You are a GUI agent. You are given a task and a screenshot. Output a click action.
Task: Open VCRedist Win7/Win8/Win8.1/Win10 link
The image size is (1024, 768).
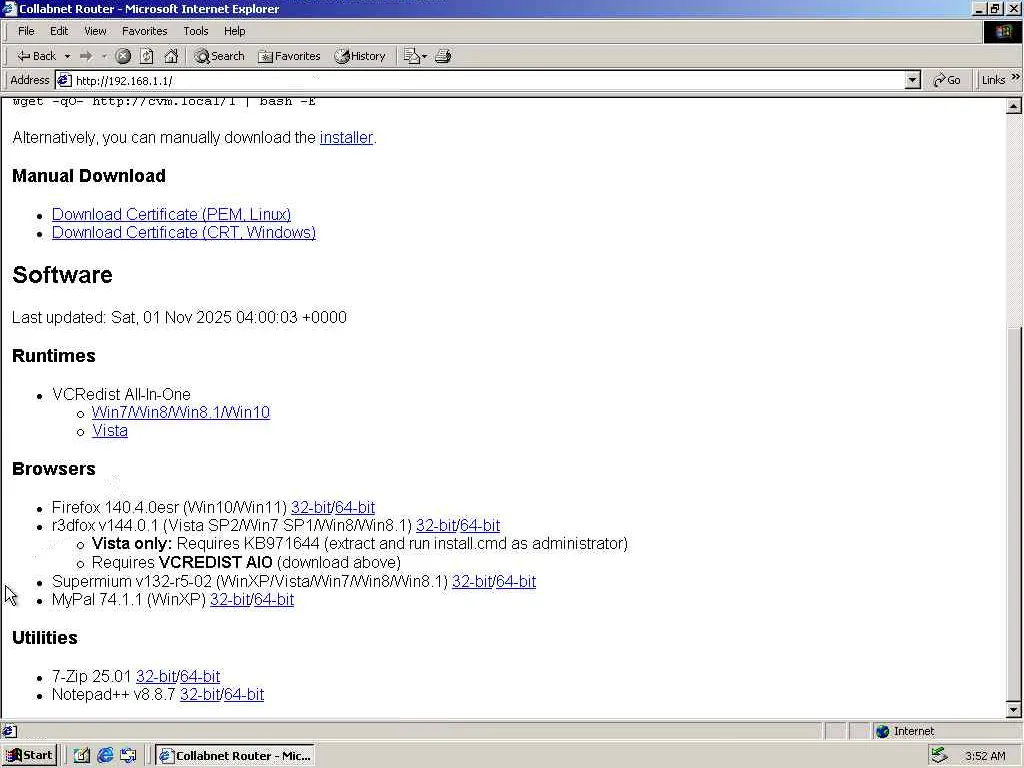(x=180, y=413)
